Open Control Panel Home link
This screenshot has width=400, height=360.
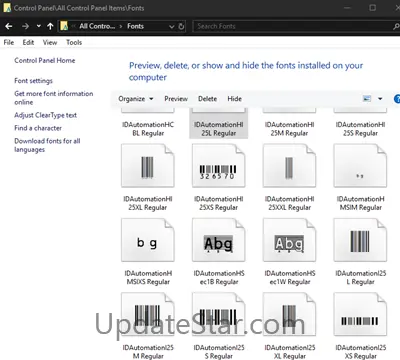[x=45, y=60]
